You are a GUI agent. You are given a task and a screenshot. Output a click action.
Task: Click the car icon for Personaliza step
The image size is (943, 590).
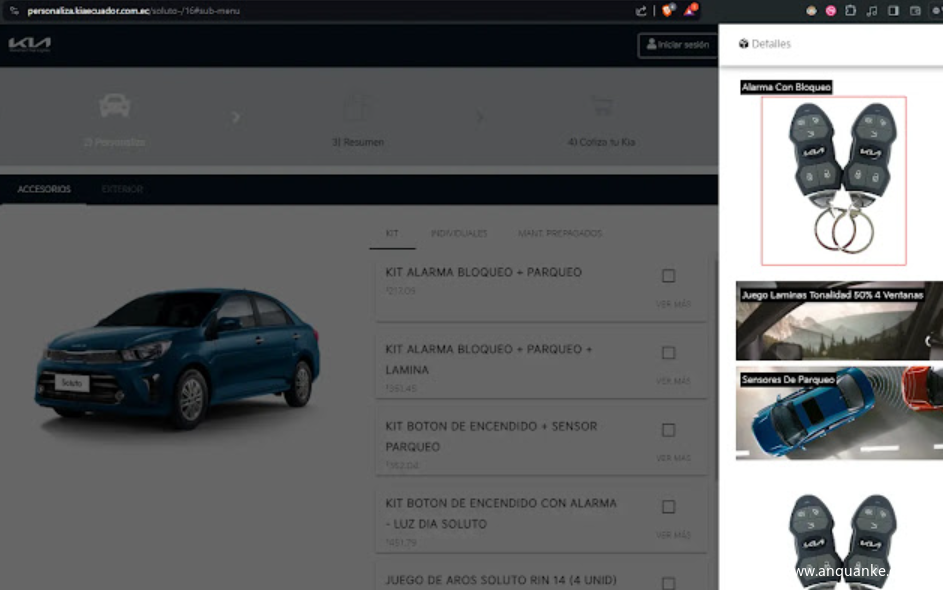pyautogui.click(x=115, y=105)
